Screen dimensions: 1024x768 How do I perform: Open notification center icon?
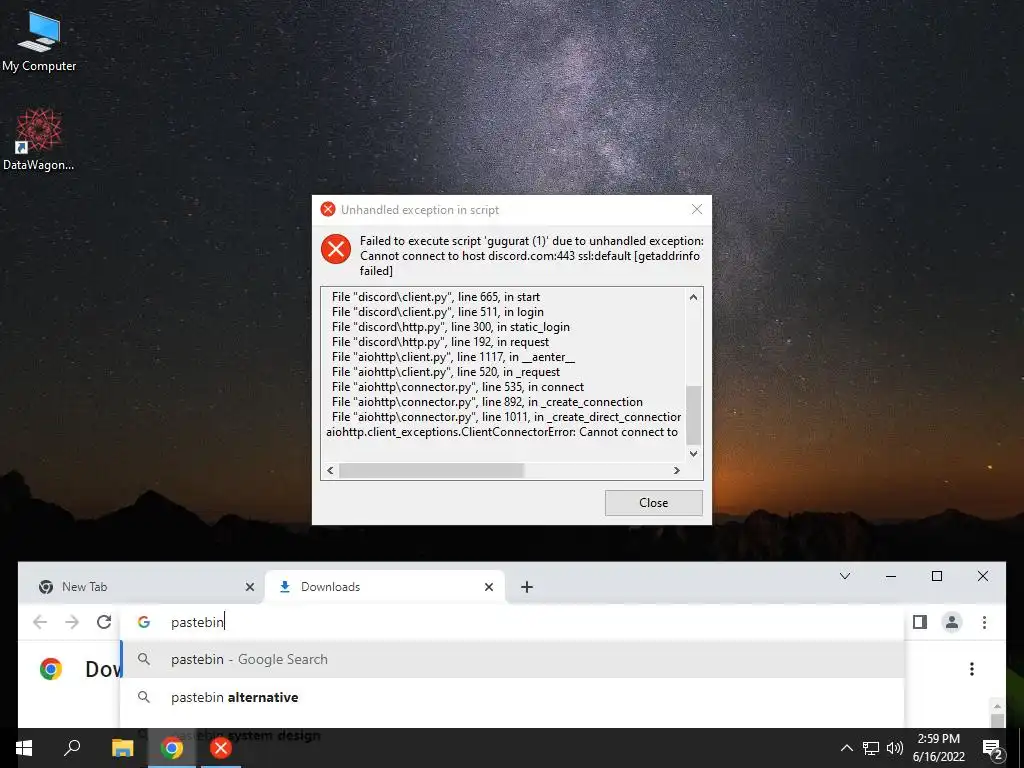pos(992,748)
